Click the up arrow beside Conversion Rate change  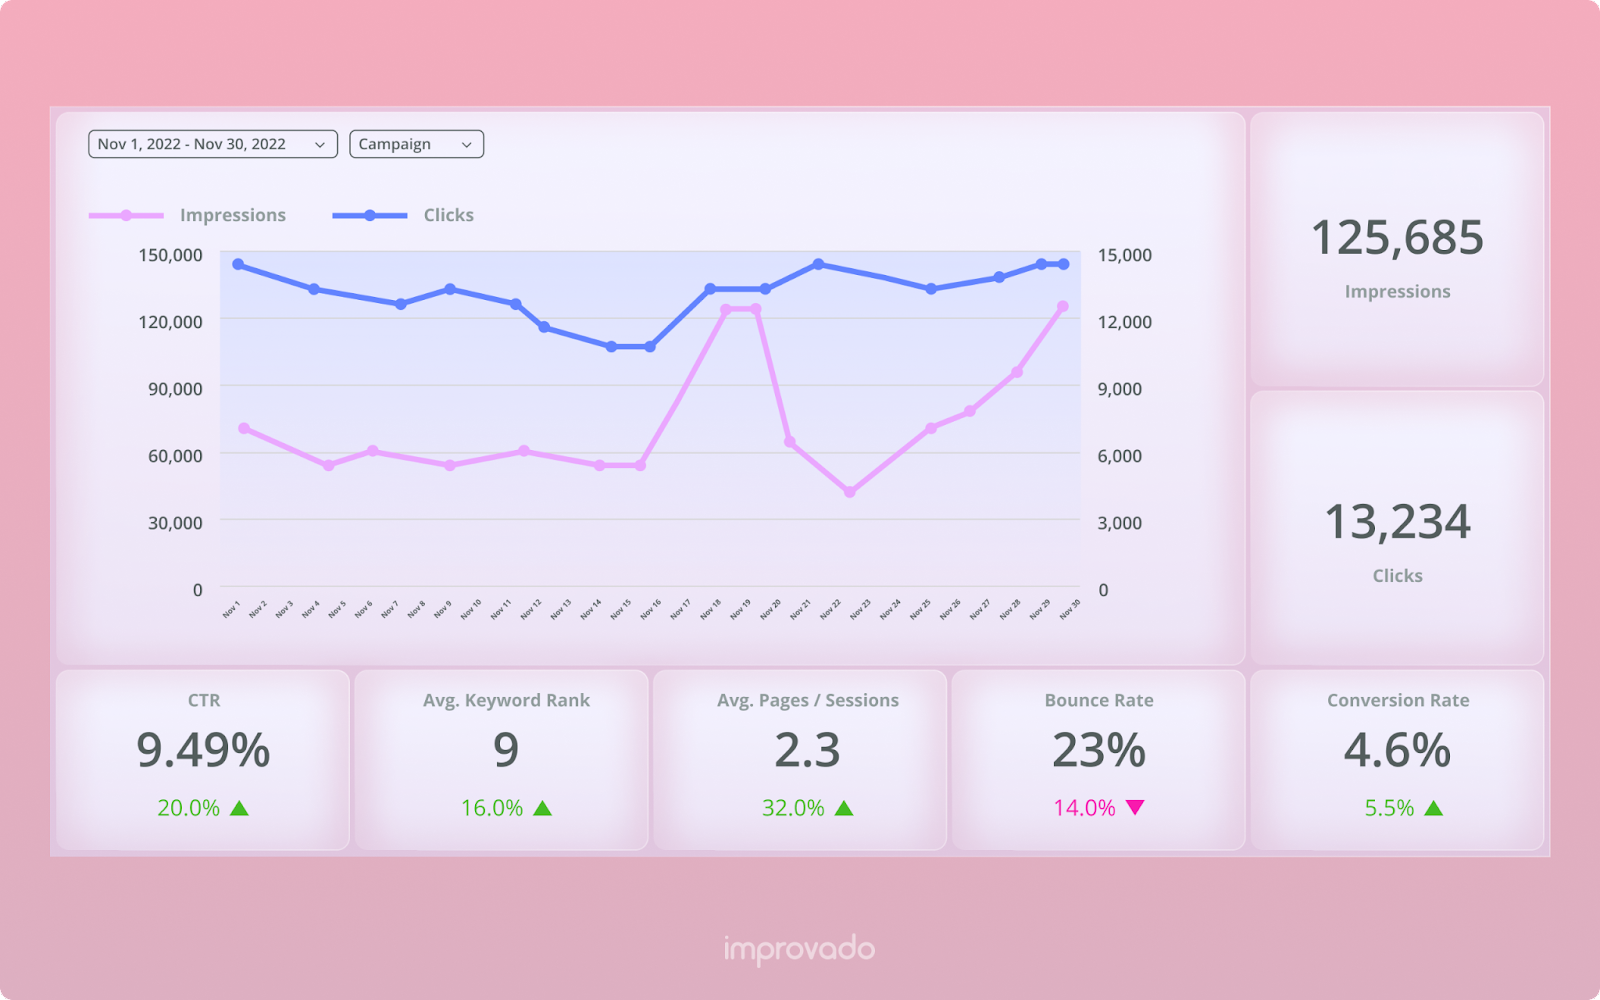(1434, 806)
